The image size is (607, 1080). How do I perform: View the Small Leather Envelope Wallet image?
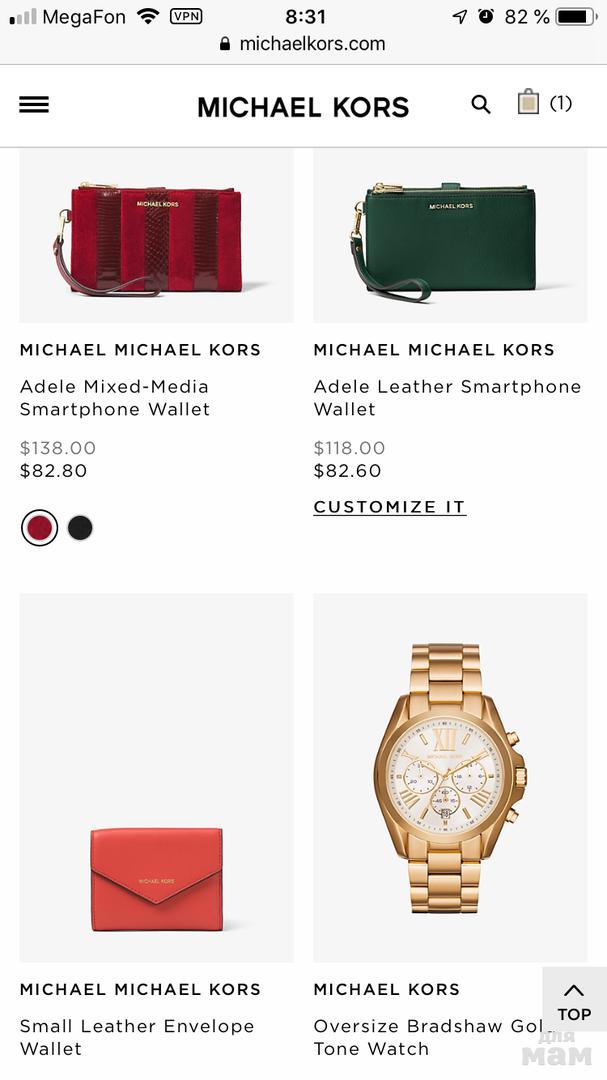pyautogui.click(x=156, y=778)
